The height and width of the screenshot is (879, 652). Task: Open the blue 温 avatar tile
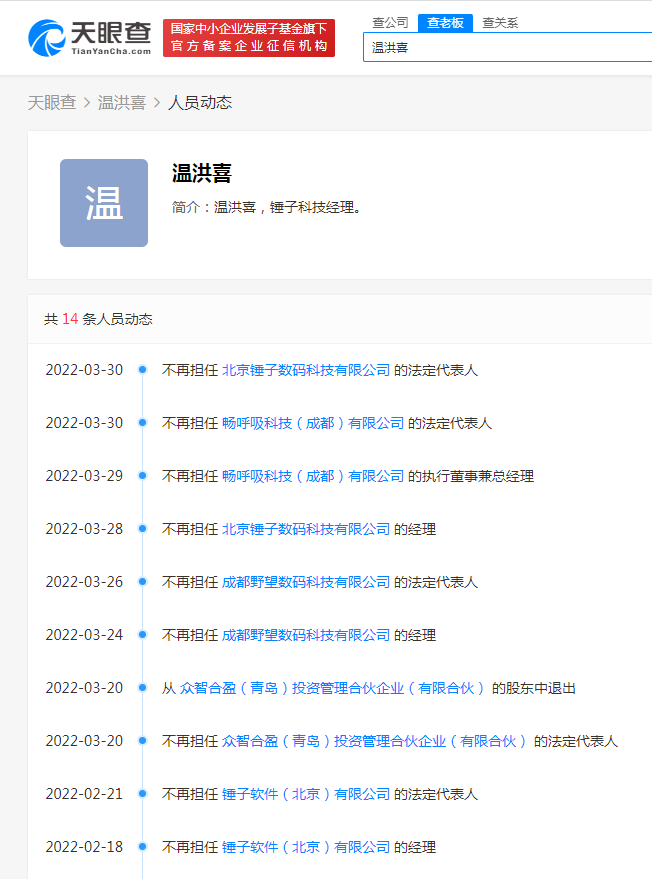[104, 203]
